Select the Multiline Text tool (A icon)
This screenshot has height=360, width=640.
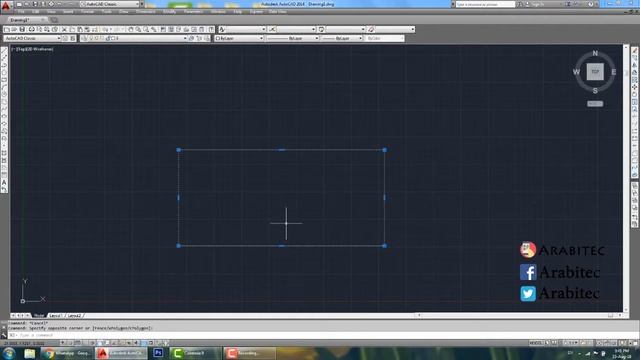pos(4,182)
